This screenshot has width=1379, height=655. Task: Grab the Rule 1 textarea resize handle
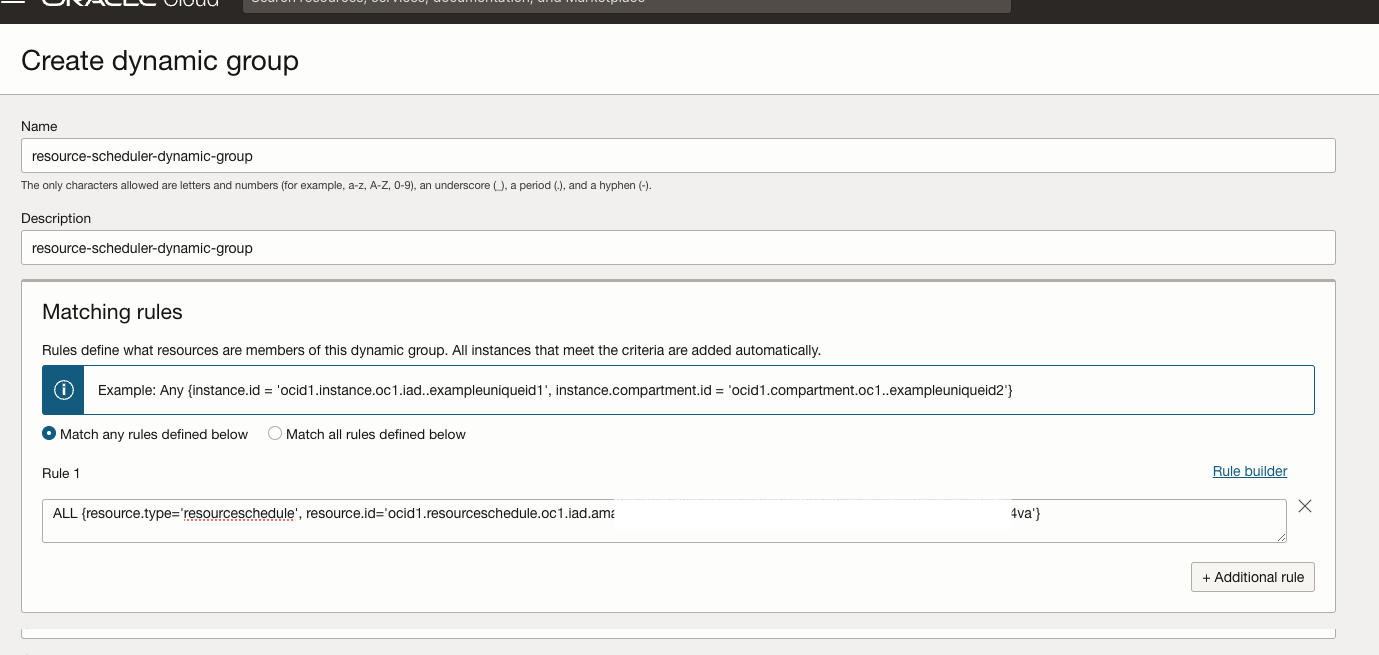[1281, 537]
